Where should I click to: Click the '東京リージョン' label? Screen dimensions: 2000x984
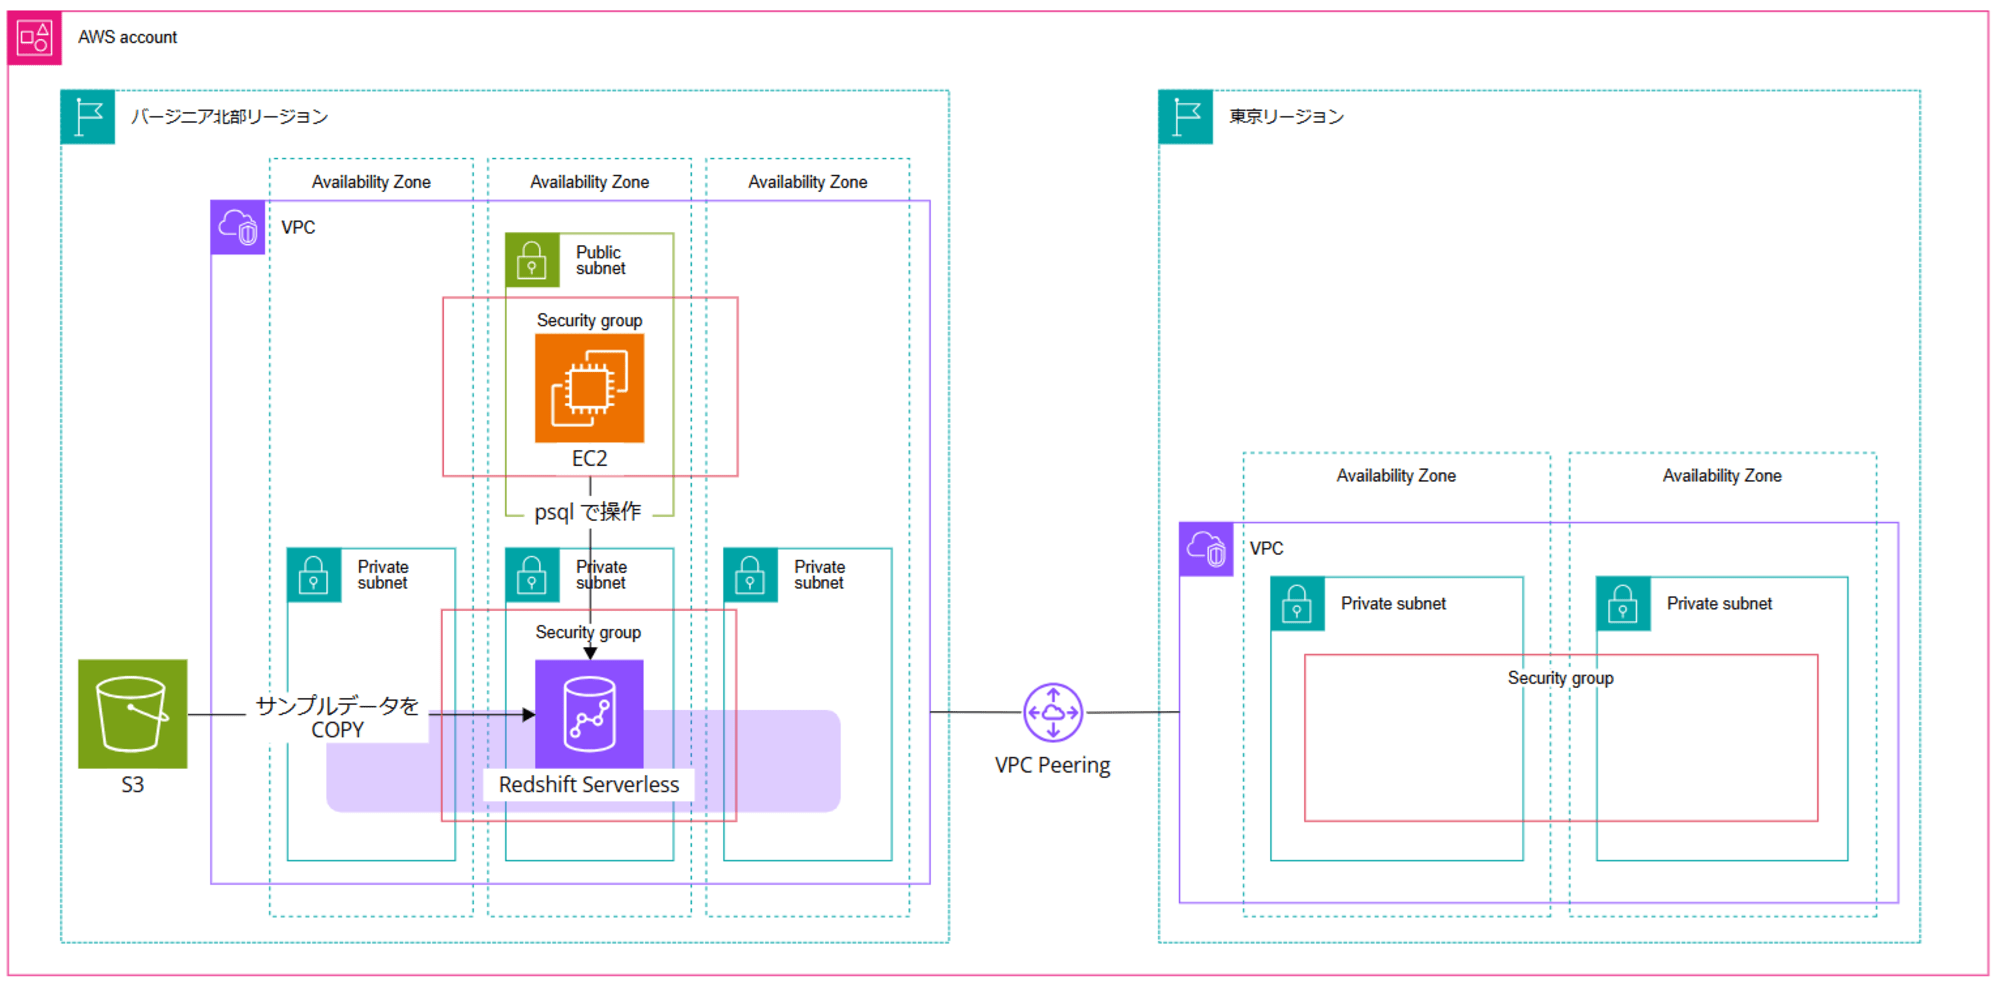[1287, 117]
